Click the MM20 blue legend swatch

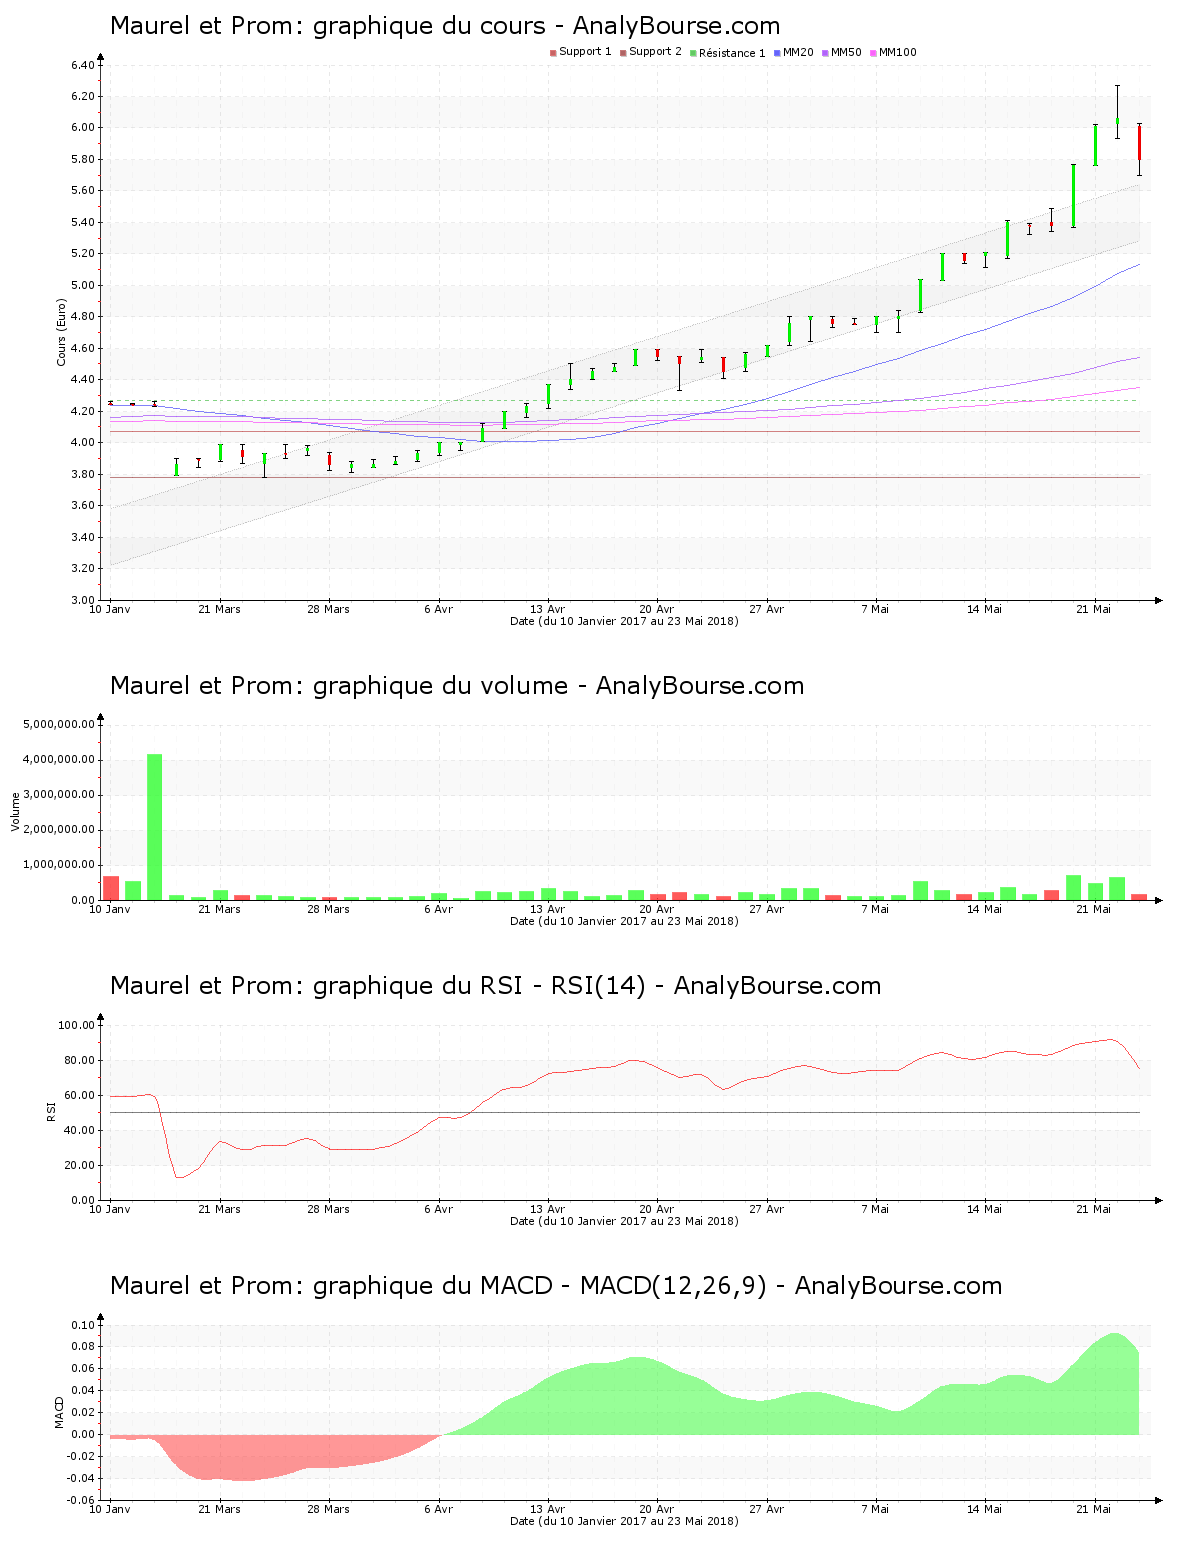(x=777, y=53)
